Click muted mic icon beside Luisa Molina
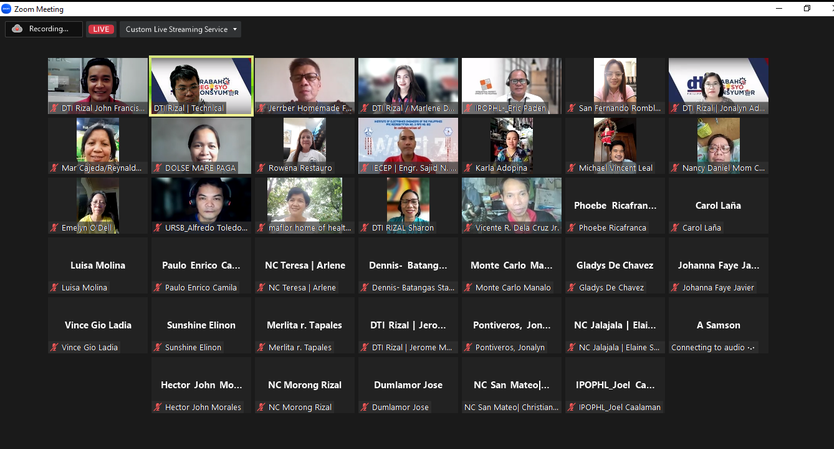 [54, 288]
